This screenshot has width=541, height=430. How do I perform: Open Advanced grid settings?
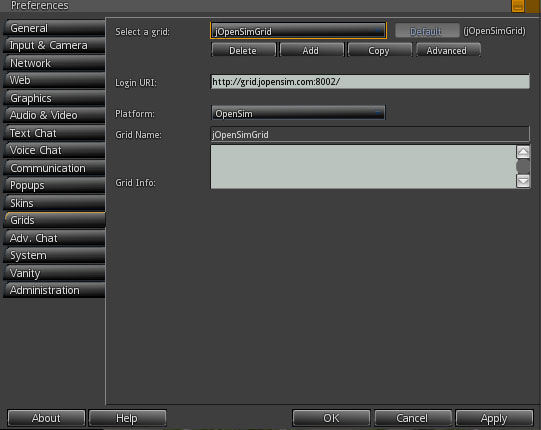click(x=447, y=50)
